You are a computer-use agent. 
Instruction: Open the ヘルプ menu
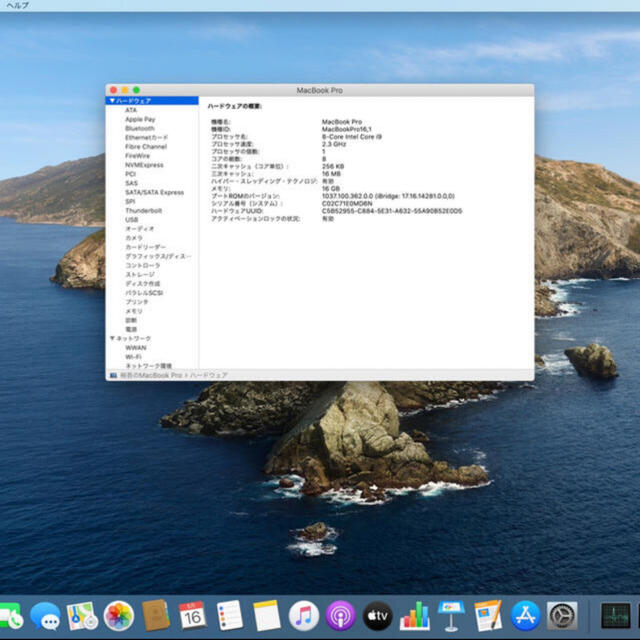(18, 5)
